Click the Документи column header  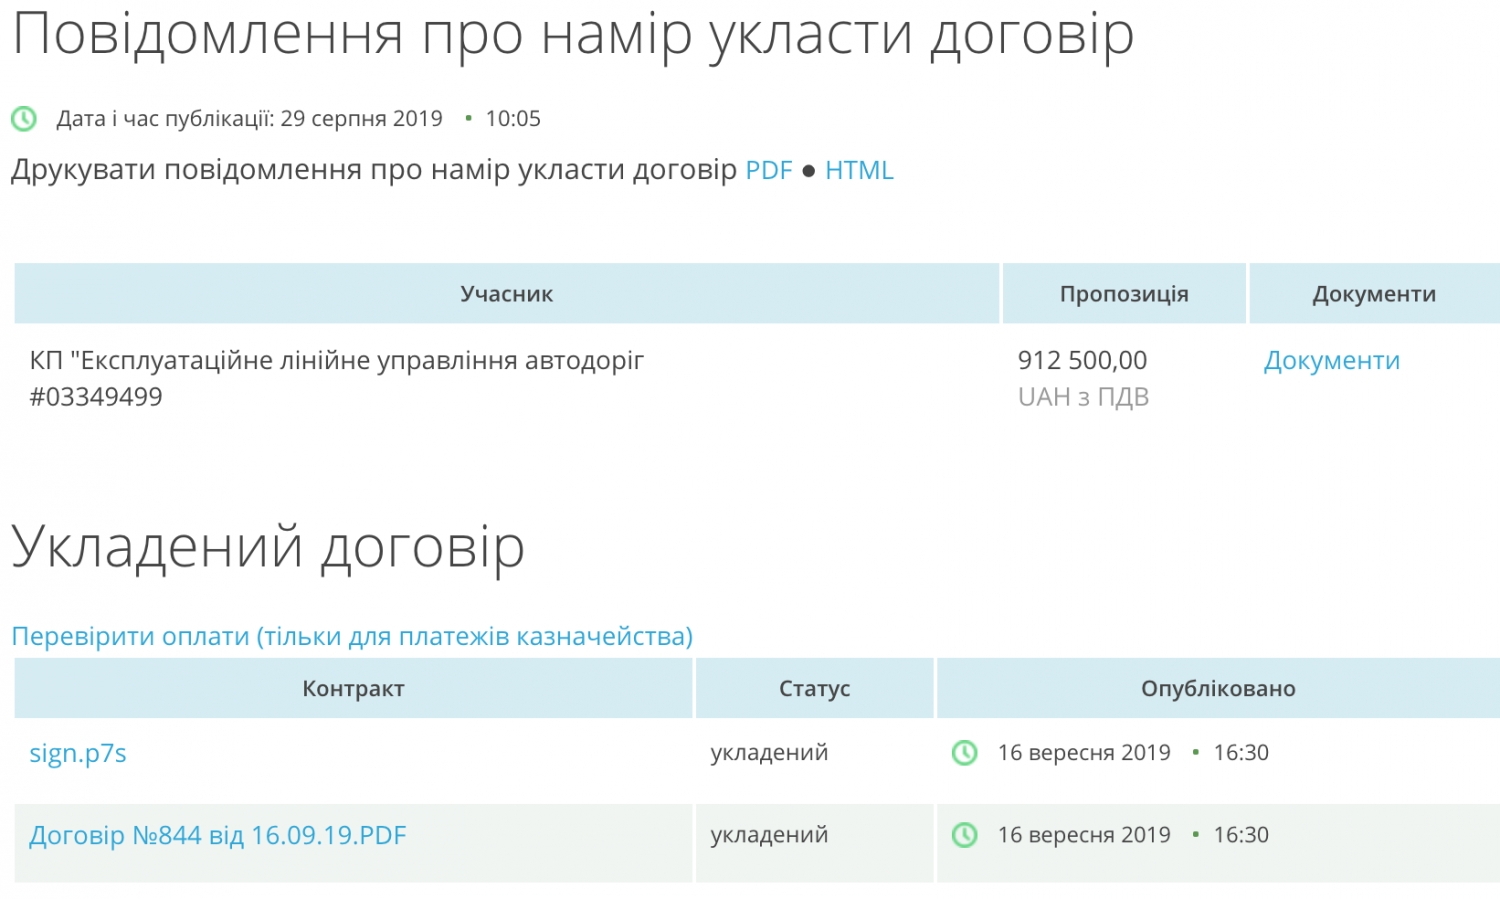coord(1373,294)
